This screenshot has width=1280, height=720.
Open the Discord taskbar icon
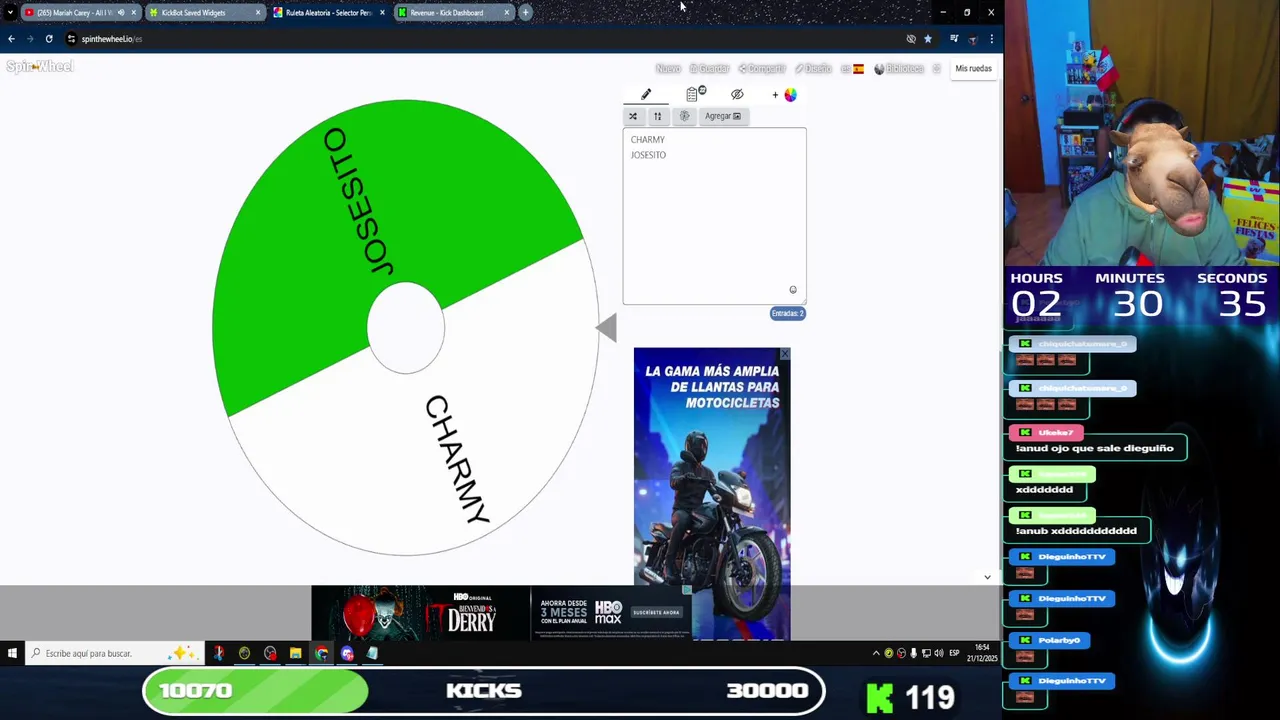(x=347, y=653)
